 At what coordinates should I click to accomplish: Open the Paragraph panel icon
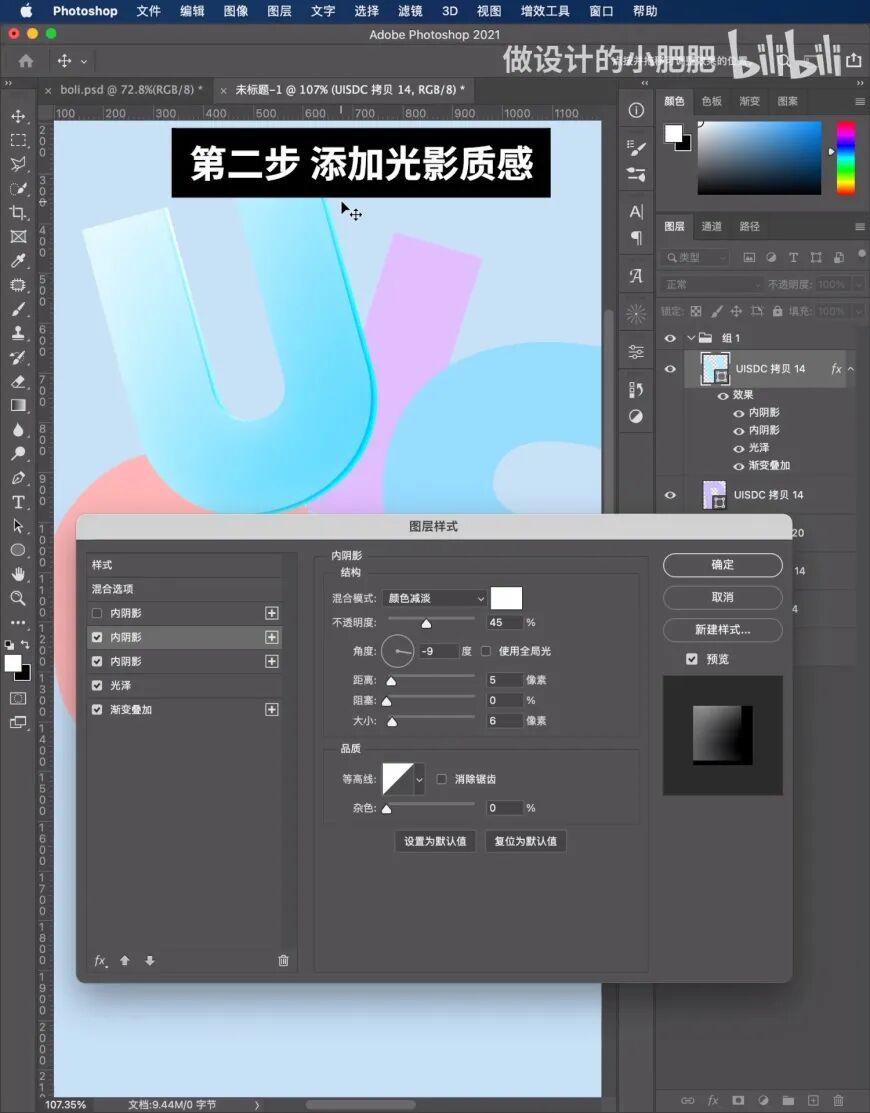click(637, 238)
